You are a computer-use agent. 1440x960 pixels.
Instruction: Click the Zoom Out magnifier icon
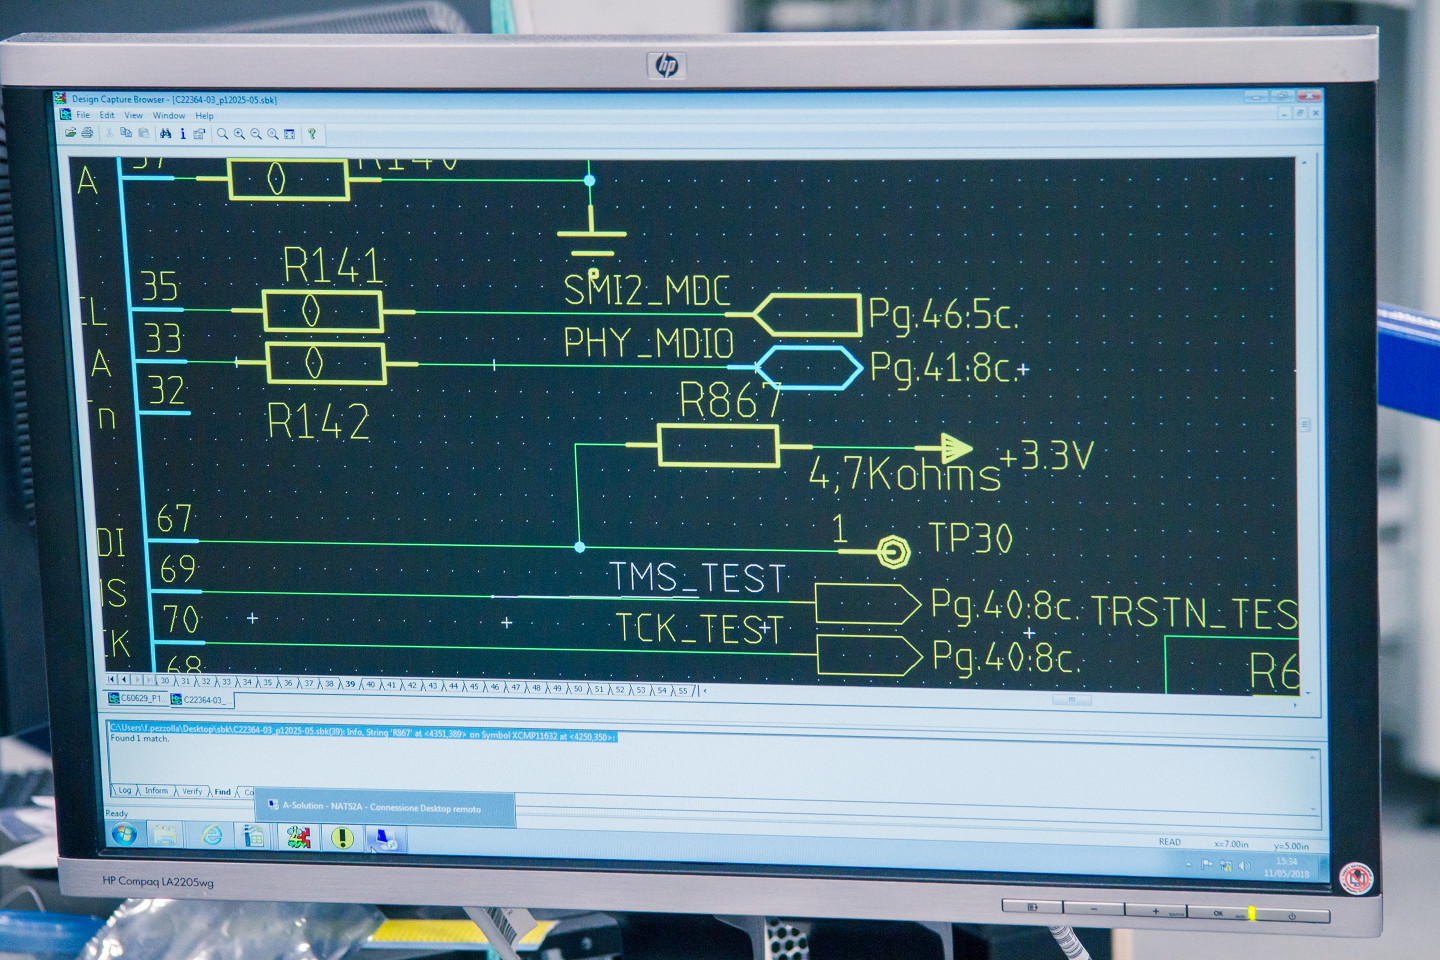click(x=256, y=134)
